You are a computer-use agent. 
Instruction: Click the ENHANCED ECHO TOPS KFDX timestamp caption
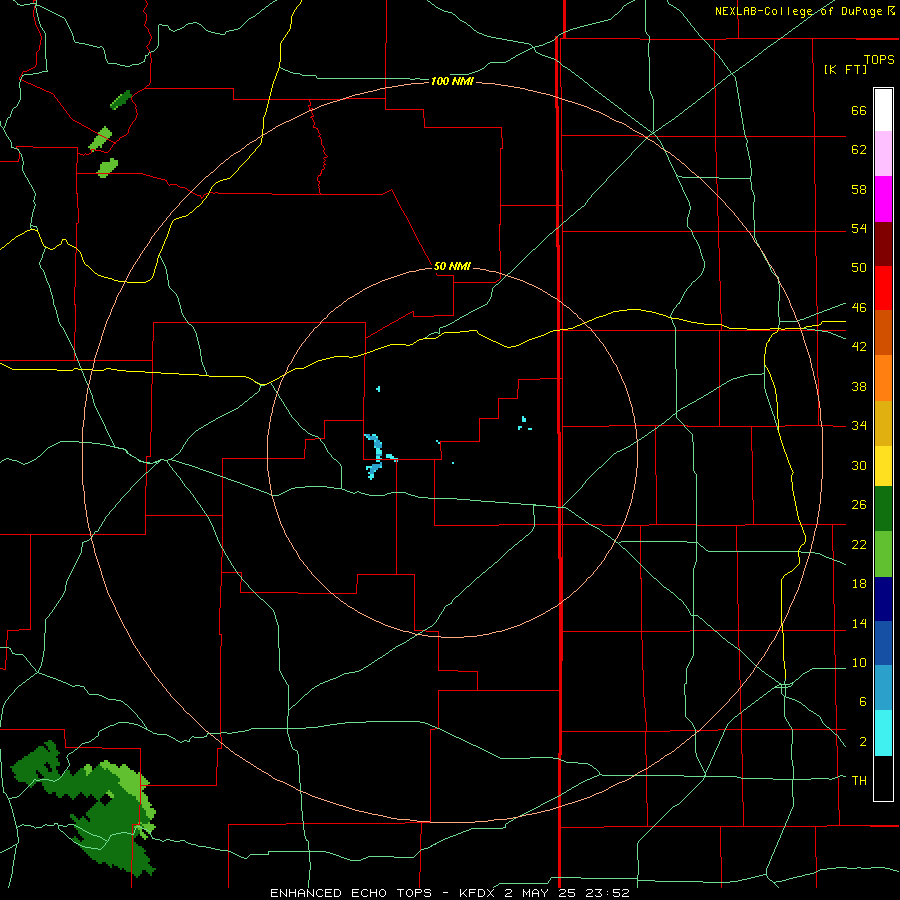pos(450,893)
